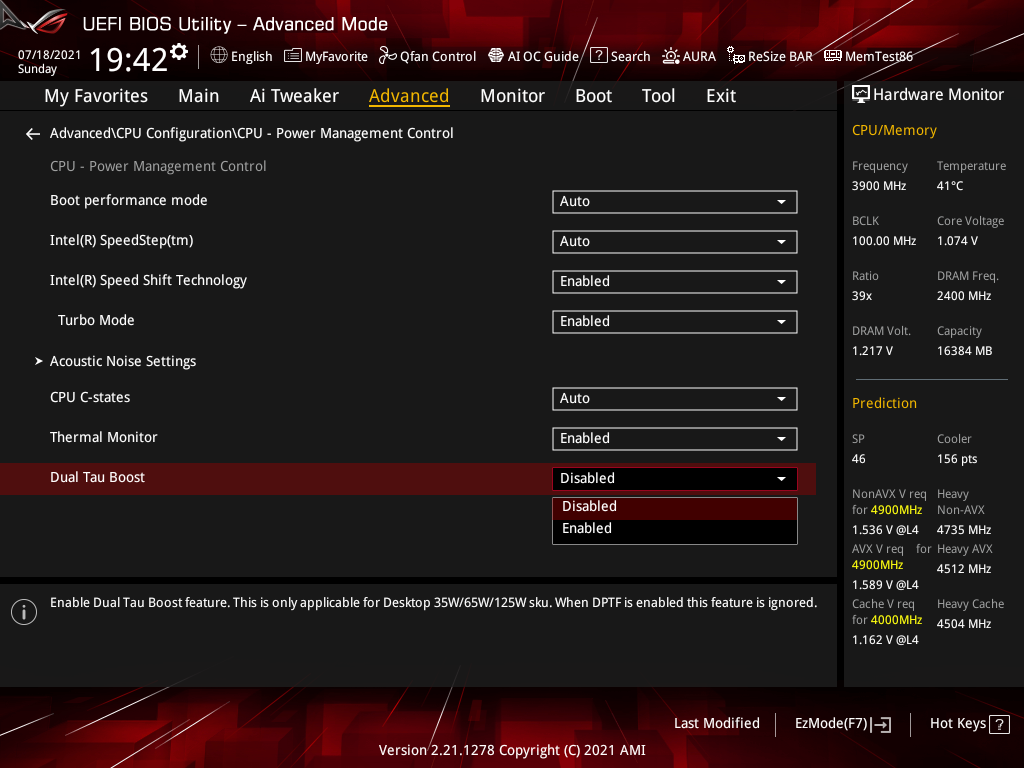
Task: Open the Intel SpeedStep dropdown selector
Action: tap(674, 241)
